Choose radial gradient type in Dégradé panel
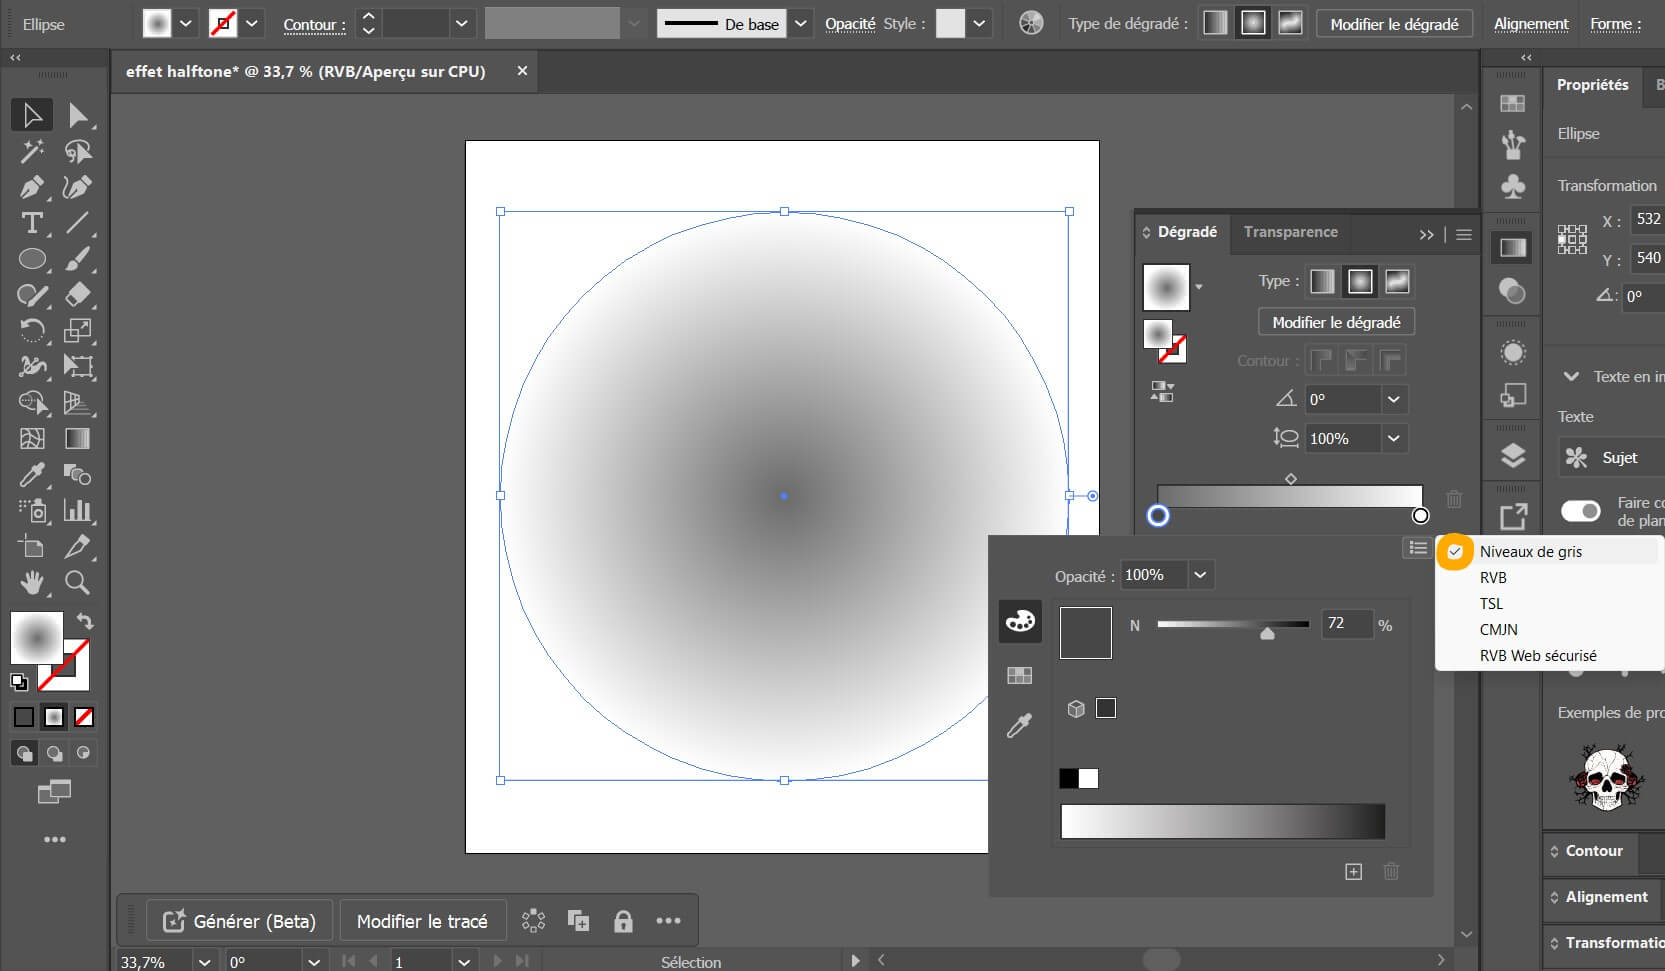Image resolution: width=1665 pixels, height=971 pixels. coord(1360,282)
